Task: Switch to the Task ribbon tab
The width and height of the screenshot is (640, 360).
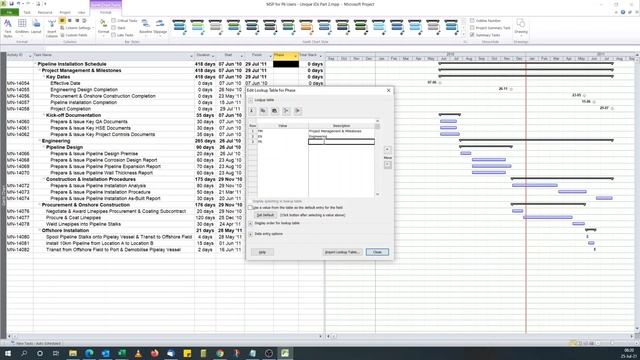Action: 27,12
